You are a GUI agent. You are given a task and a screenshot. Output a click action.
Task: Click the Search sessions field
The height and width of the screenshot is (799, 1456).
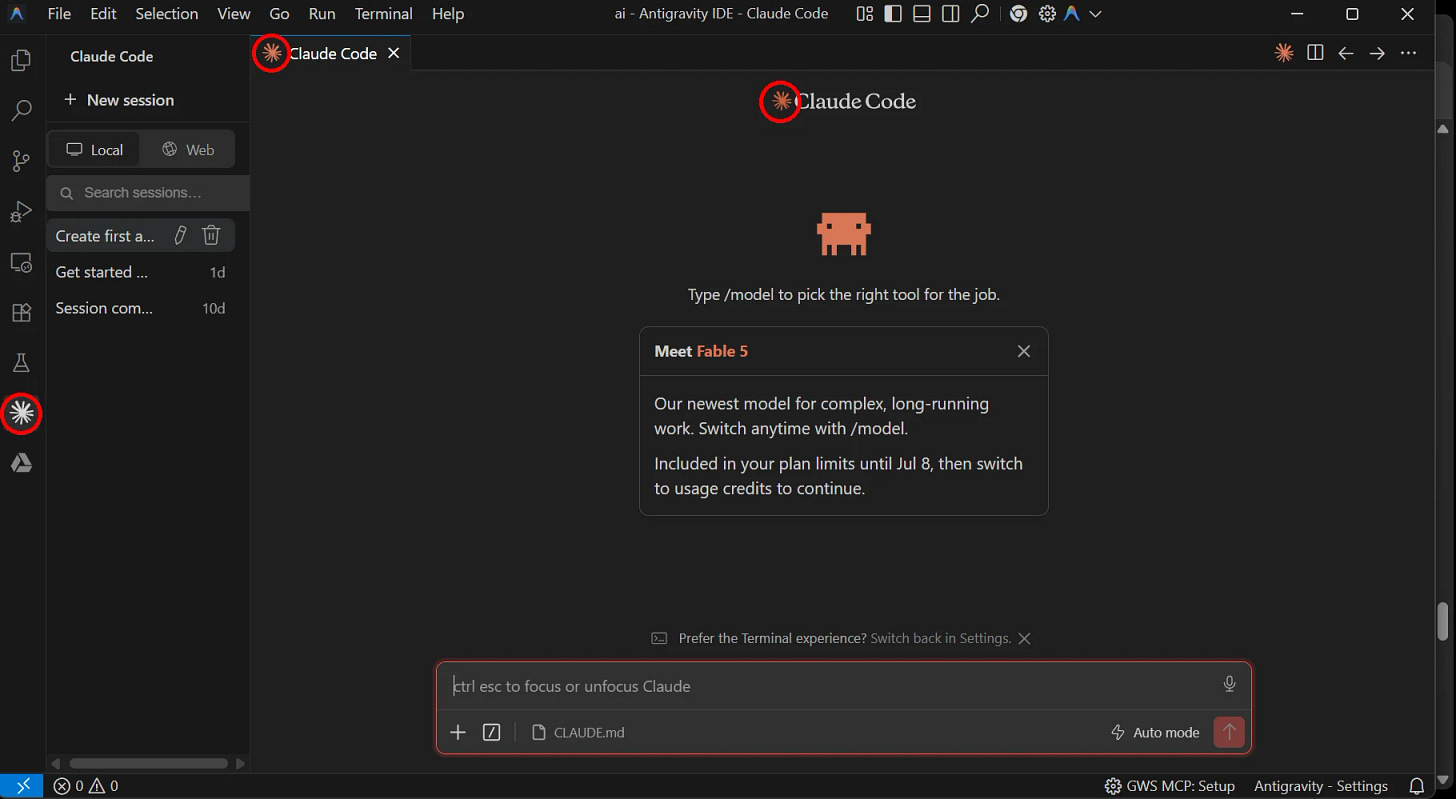(x=148, y=192)
